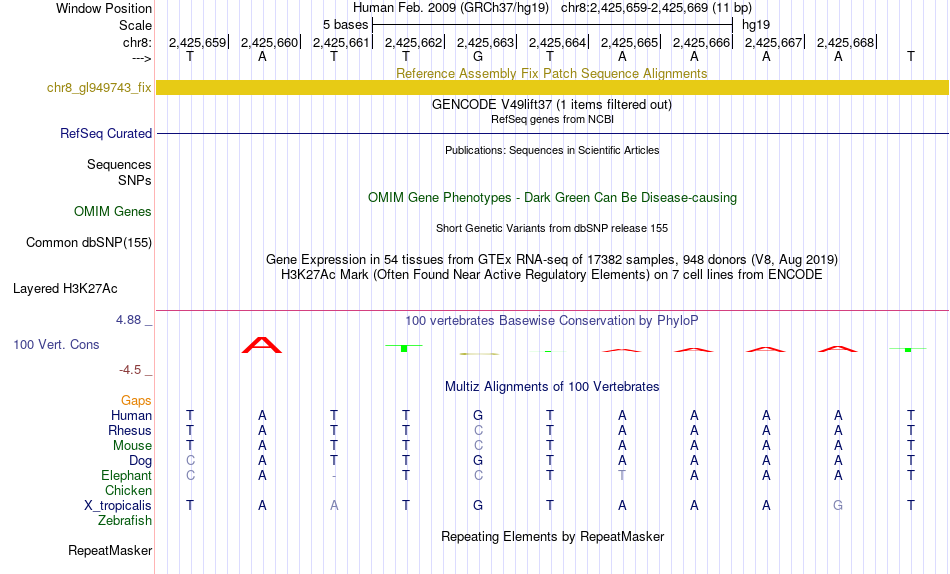Screen dimensions: 950x574
Task: Click the hg19 label beside scale bar
Action: [x=756, y=25]
